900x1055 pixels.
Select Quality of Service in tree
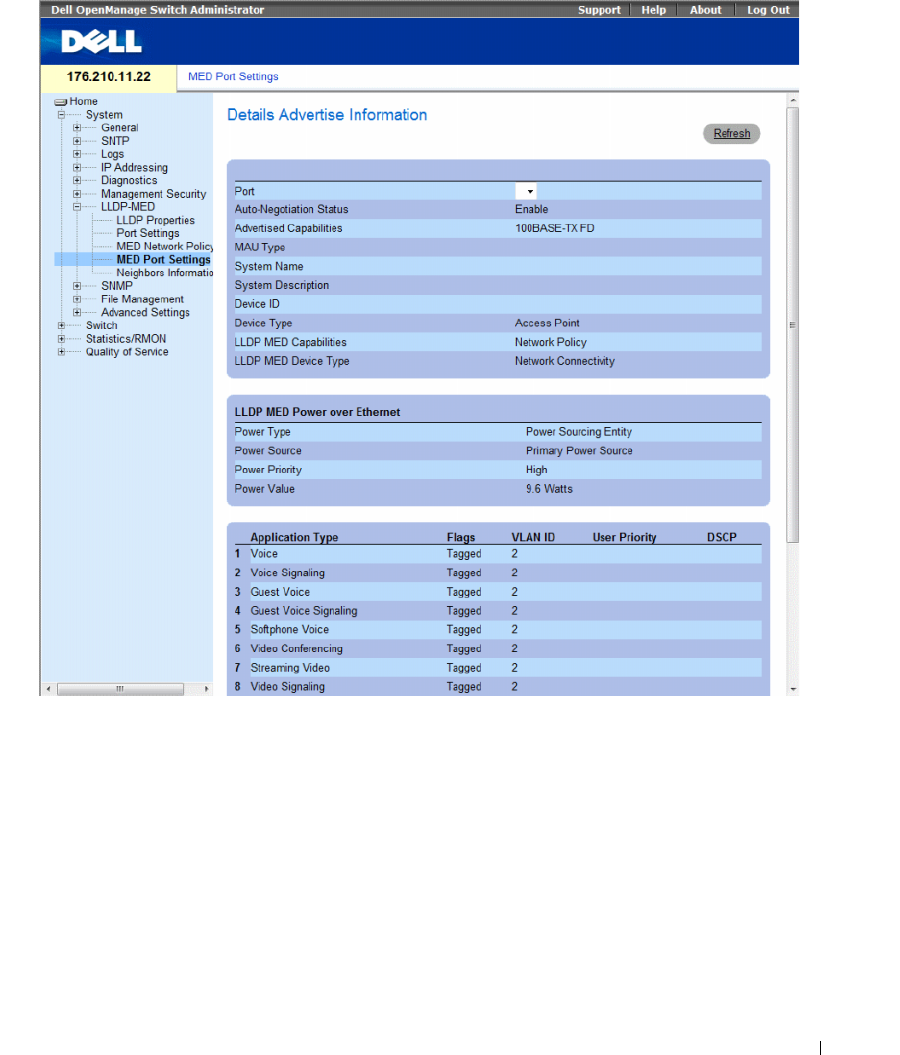point(127,352)
